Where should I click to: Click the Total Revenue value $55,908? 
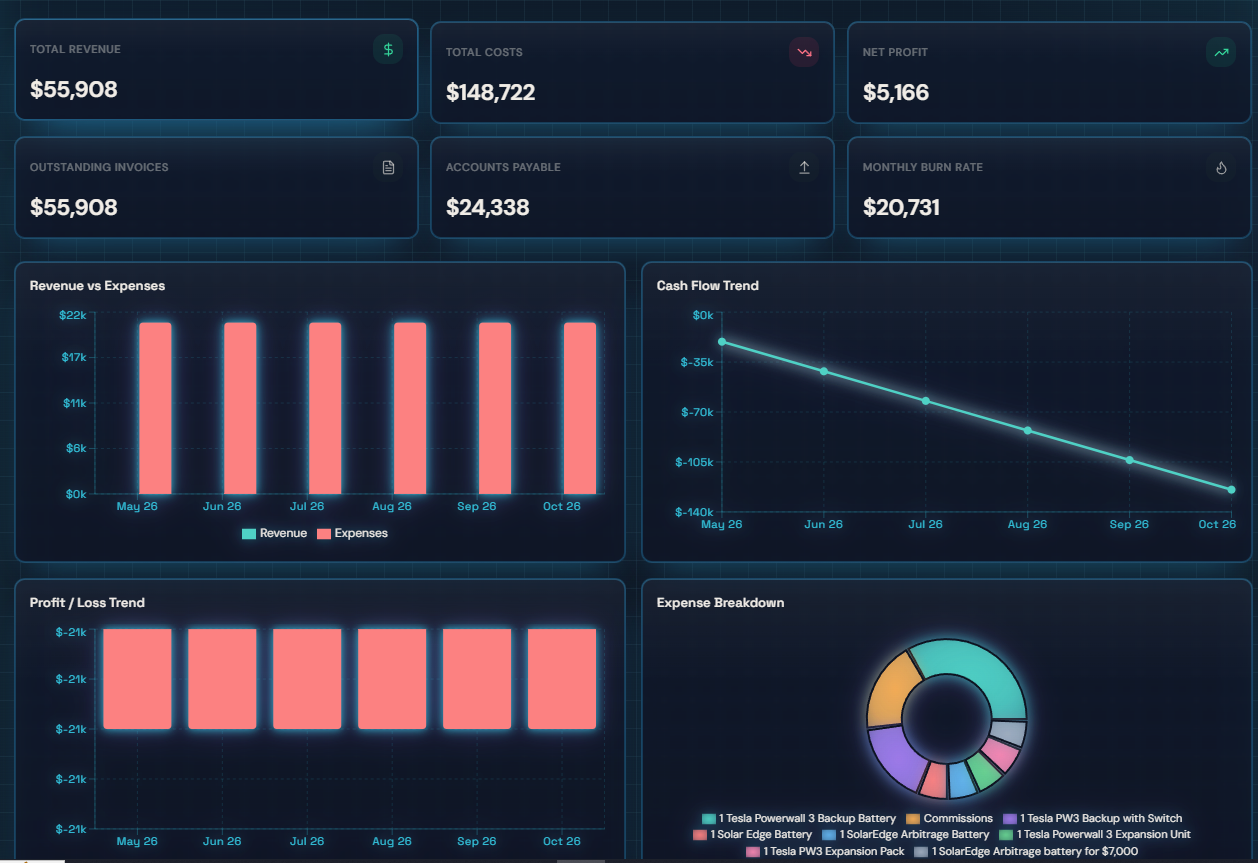coord(74,90)
